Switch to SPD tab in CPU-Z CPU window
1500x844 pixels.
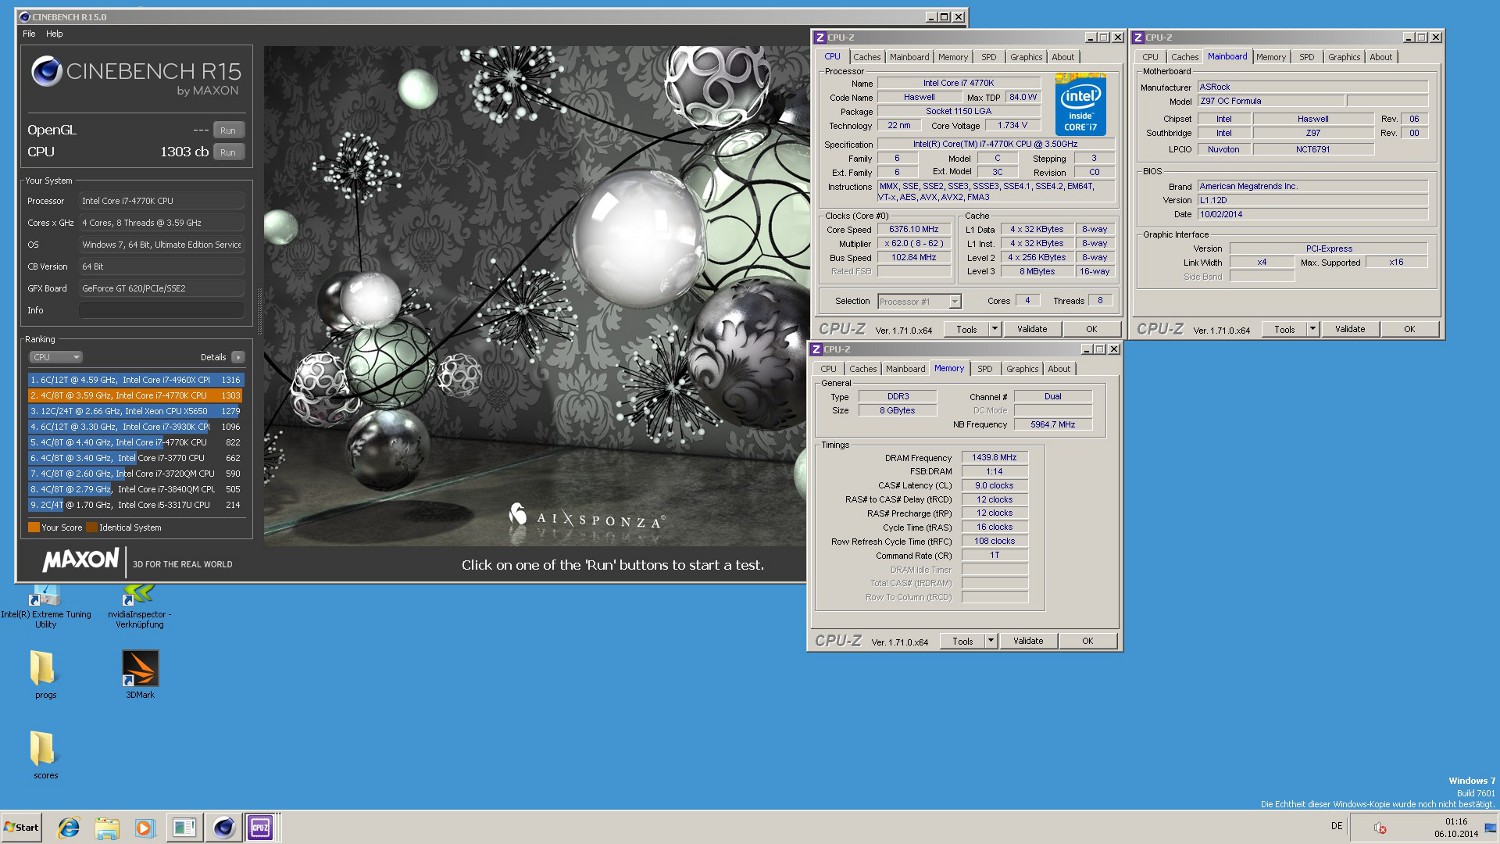[988, 57]
